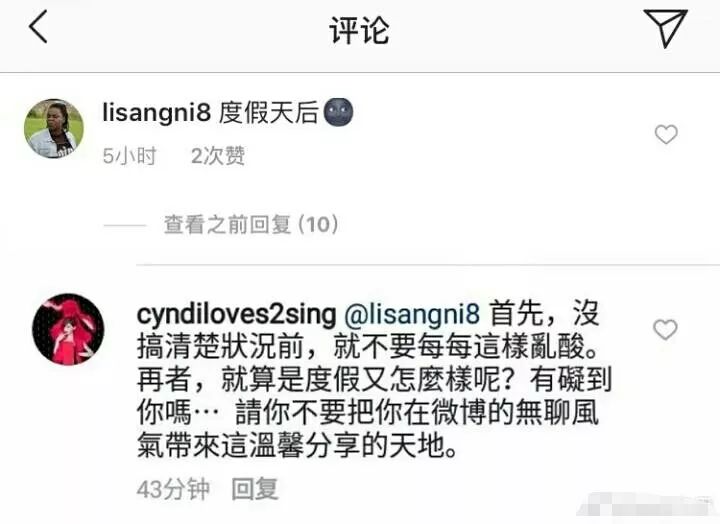Go back using the left chevron arrow

[38, 27]
